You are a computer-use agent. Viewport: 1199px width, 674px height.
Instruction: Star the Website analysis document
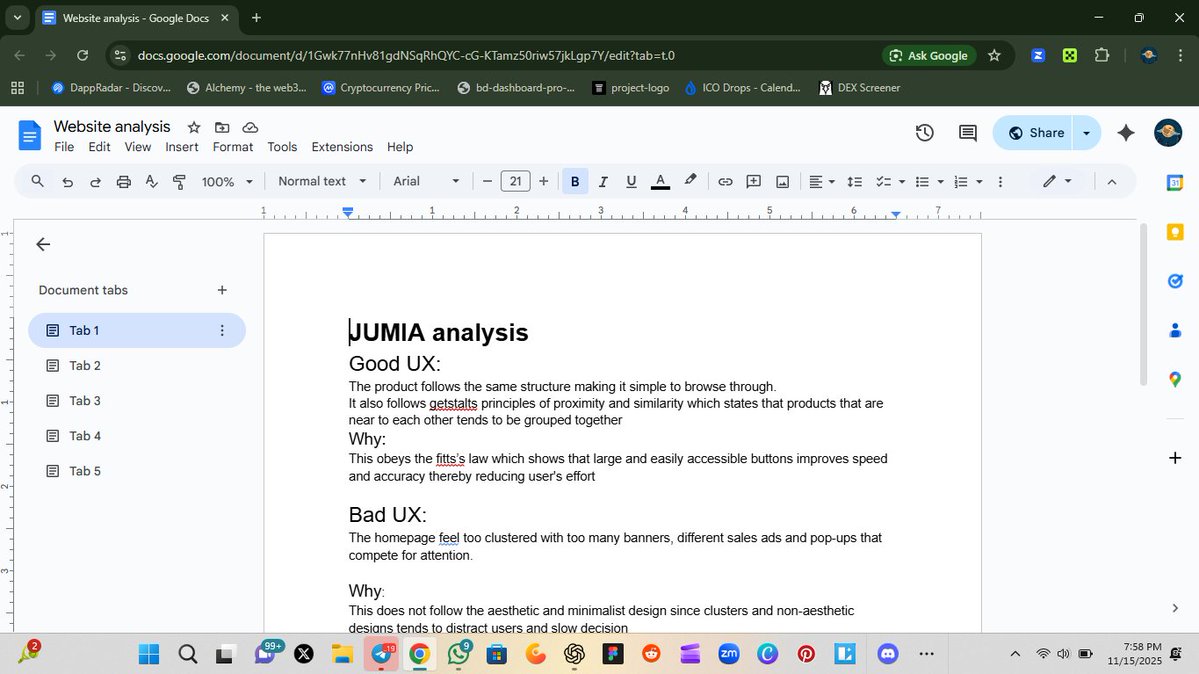point(194,127)
